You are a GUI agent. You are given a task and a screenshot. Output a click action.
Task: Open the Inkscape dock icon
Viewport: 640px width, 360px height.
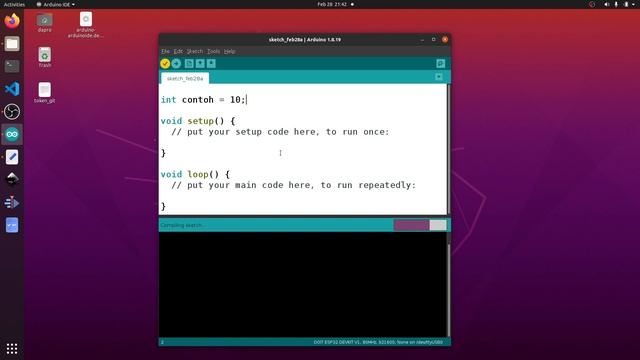12,180
